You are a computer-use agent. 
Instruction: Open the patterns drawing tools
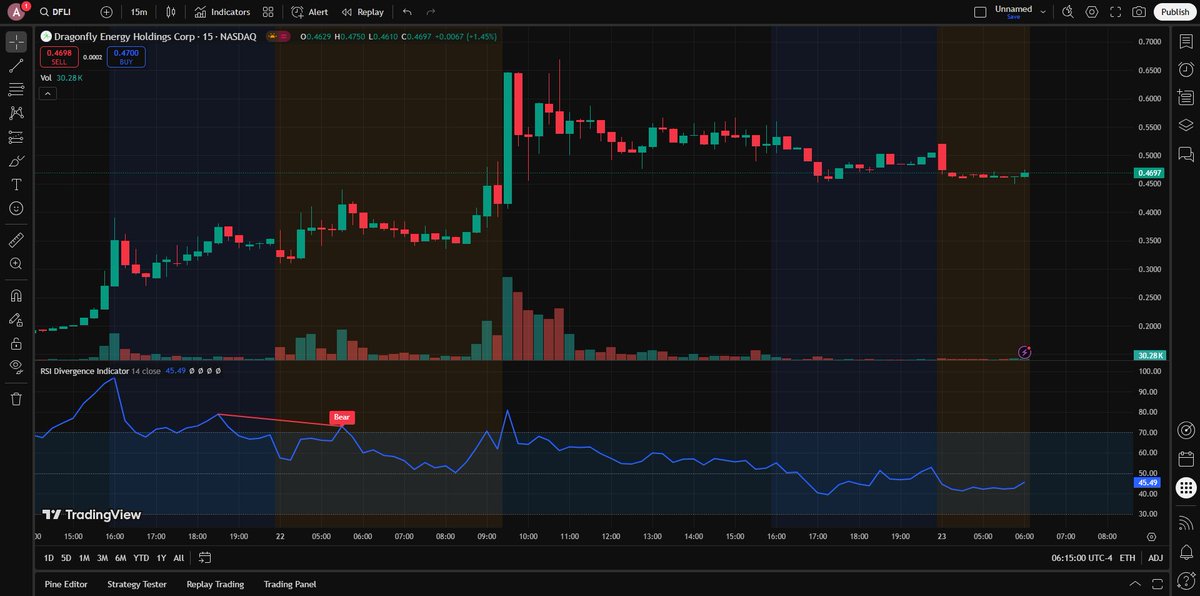[16, 113]
